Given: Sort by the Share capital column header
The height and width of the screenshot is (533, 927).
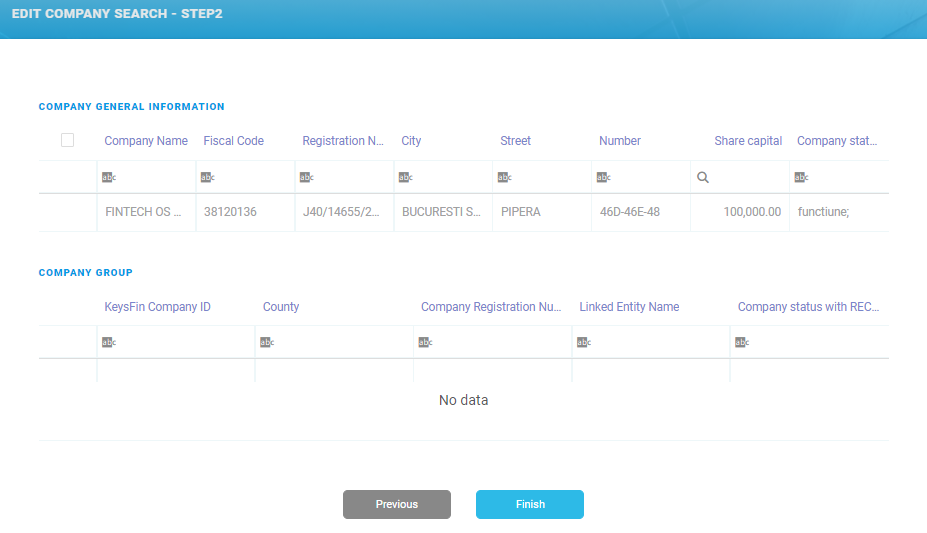Looking at the screenshot, I should pyautogui.click(x=747, y=141).
